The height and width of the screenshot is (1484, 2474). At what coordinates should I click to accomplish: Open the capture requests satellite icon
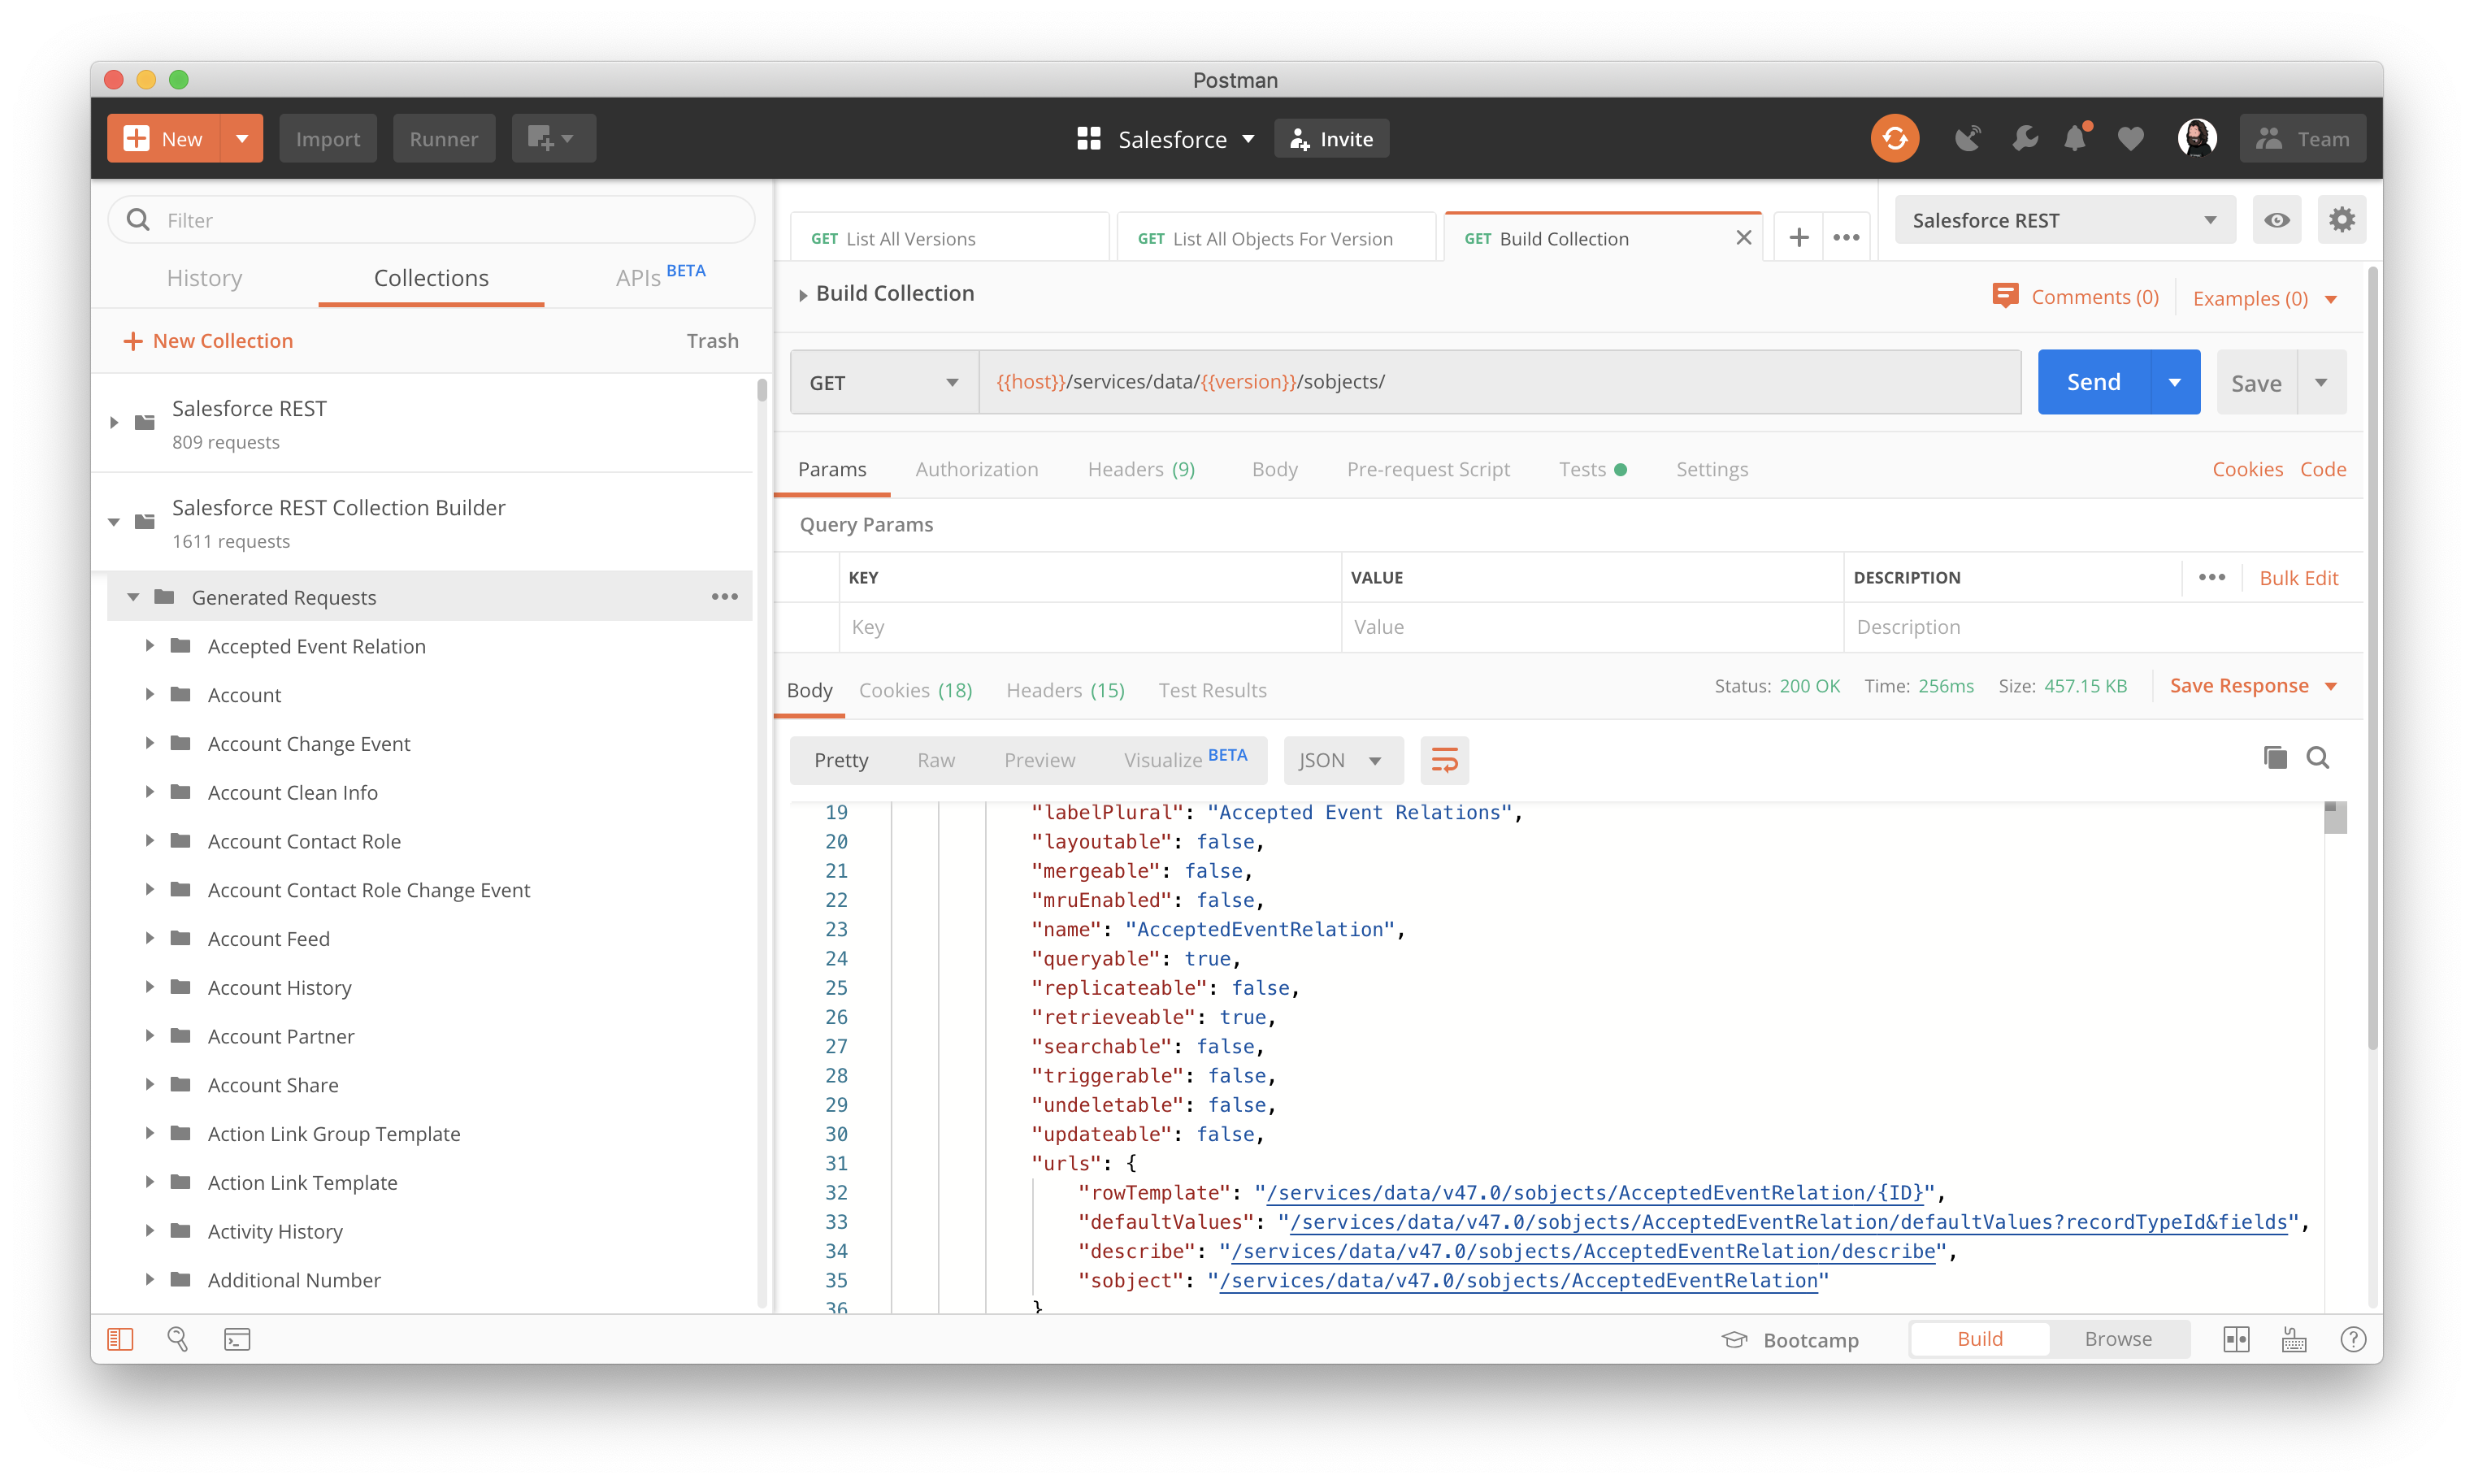pos(1967,138)
